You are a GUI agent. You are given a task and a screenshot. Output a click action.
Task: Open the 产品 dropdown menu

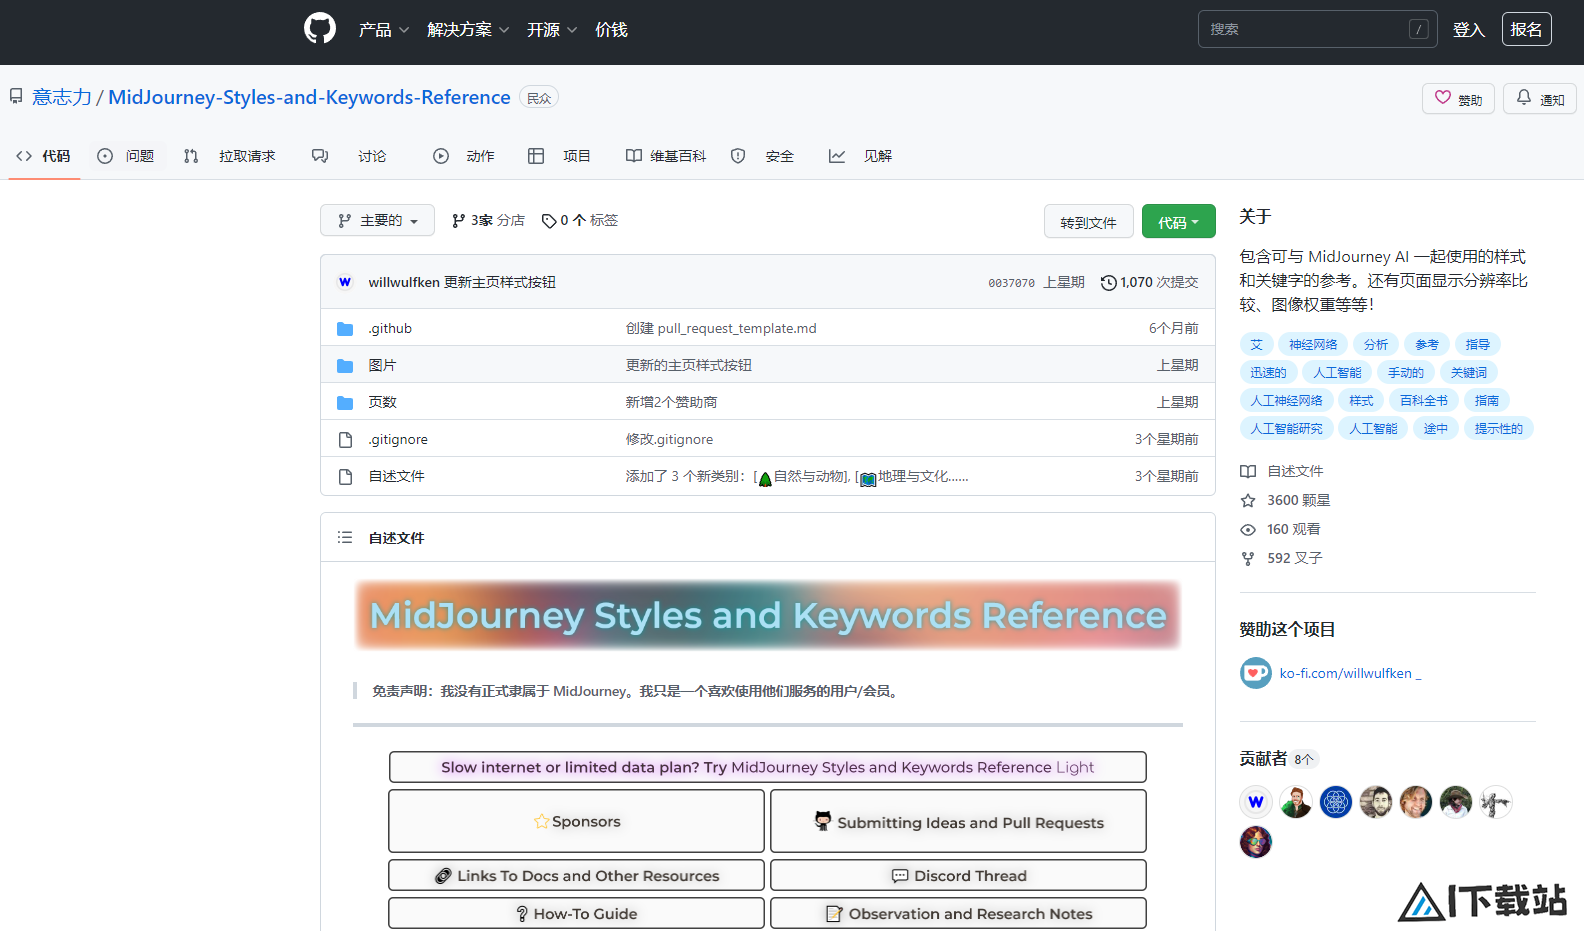pos(384,30)
